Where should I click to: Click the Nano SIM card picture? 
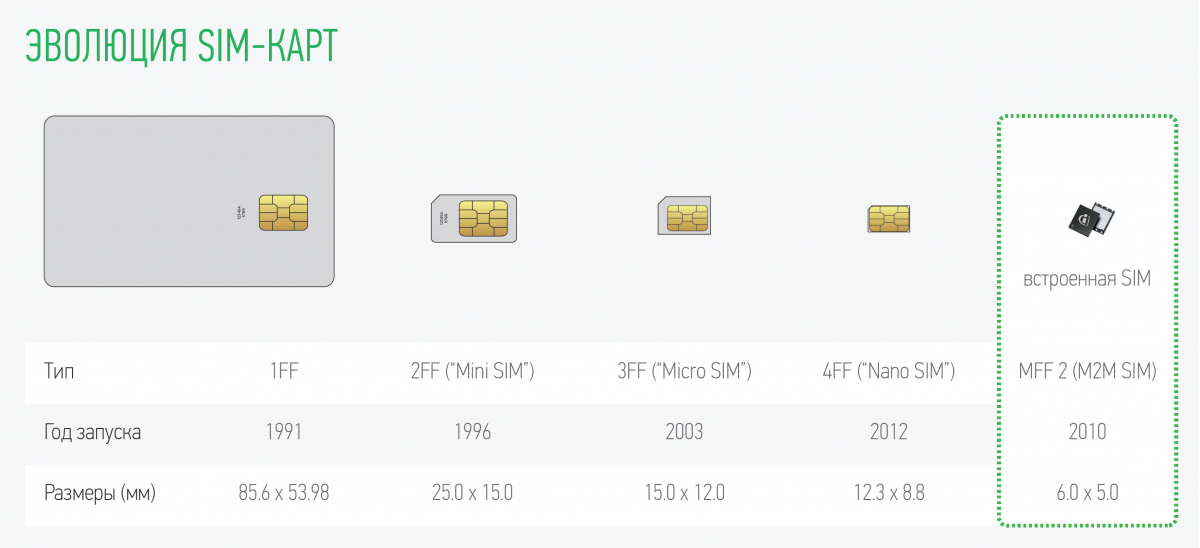(888, 219)
